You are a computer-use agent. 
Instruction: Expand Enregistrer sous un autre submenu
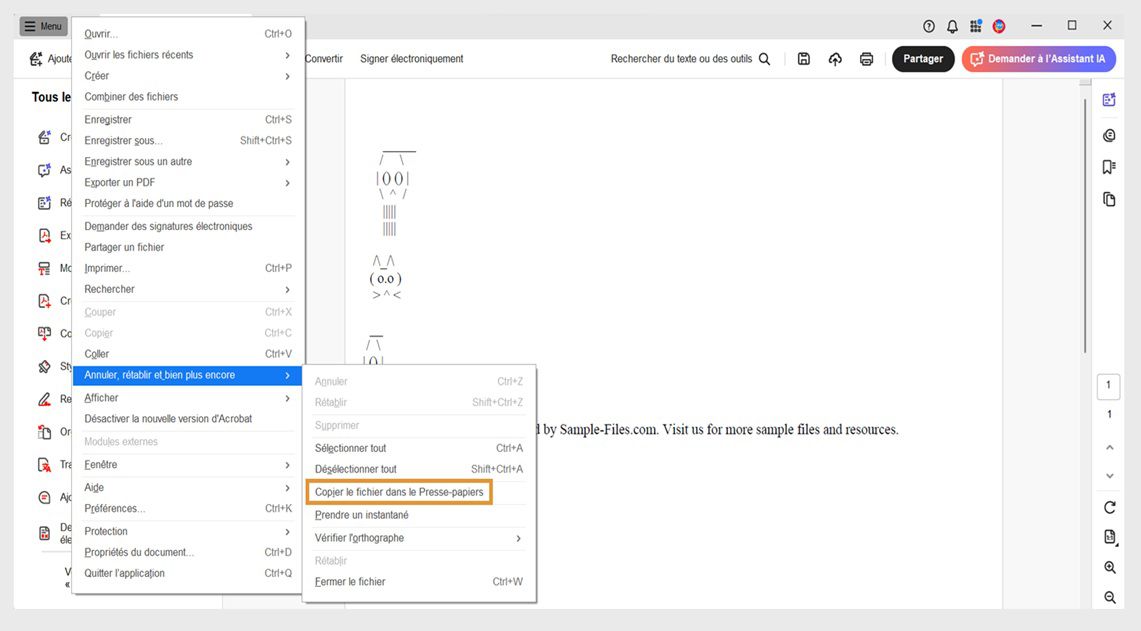pyautogui.click(x=188, y=162)
